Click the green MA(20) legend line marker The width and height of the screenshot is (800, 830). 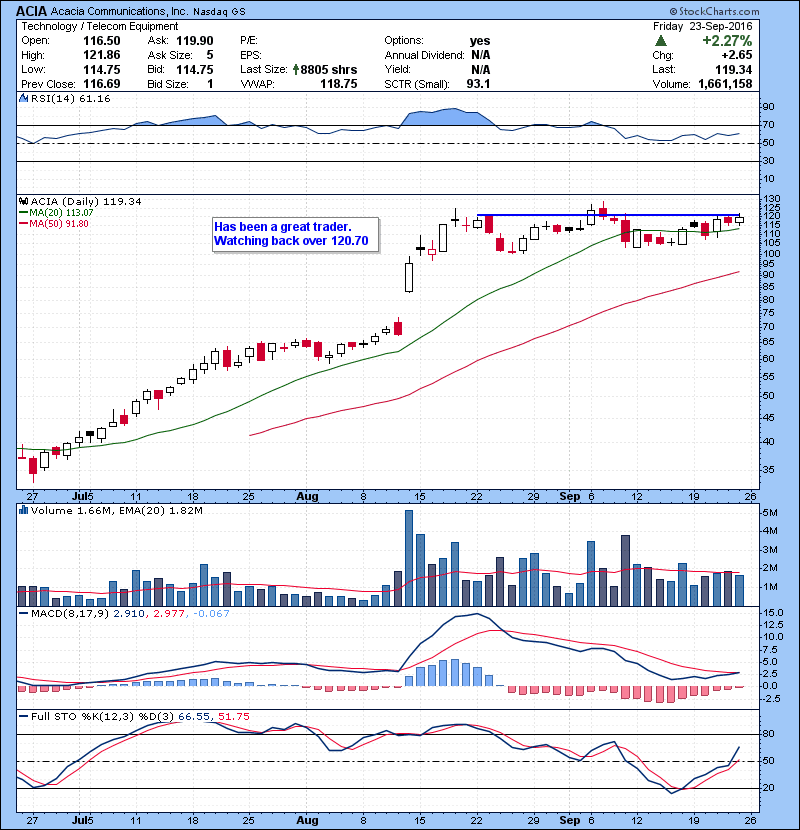point(25,212)
